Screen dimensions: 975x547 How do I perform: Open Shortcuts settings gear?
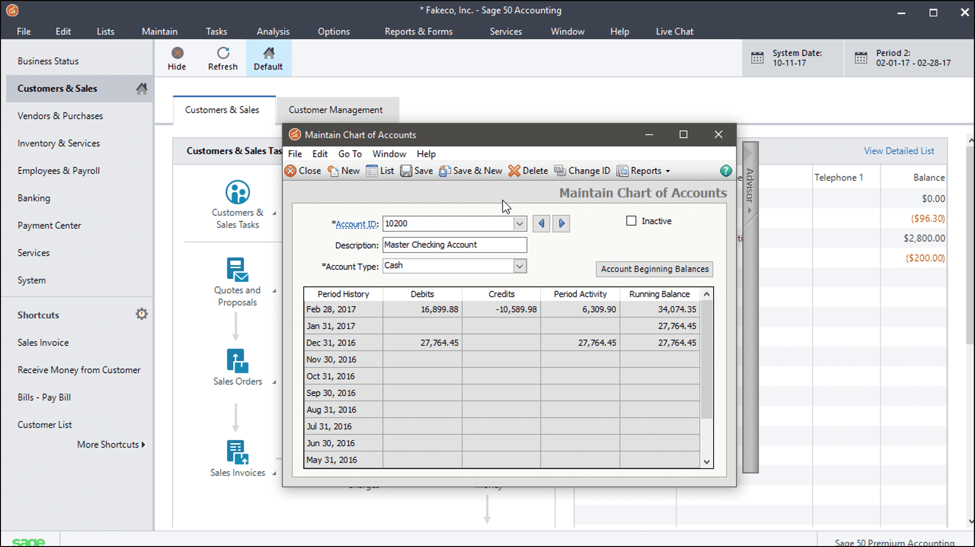142,314
